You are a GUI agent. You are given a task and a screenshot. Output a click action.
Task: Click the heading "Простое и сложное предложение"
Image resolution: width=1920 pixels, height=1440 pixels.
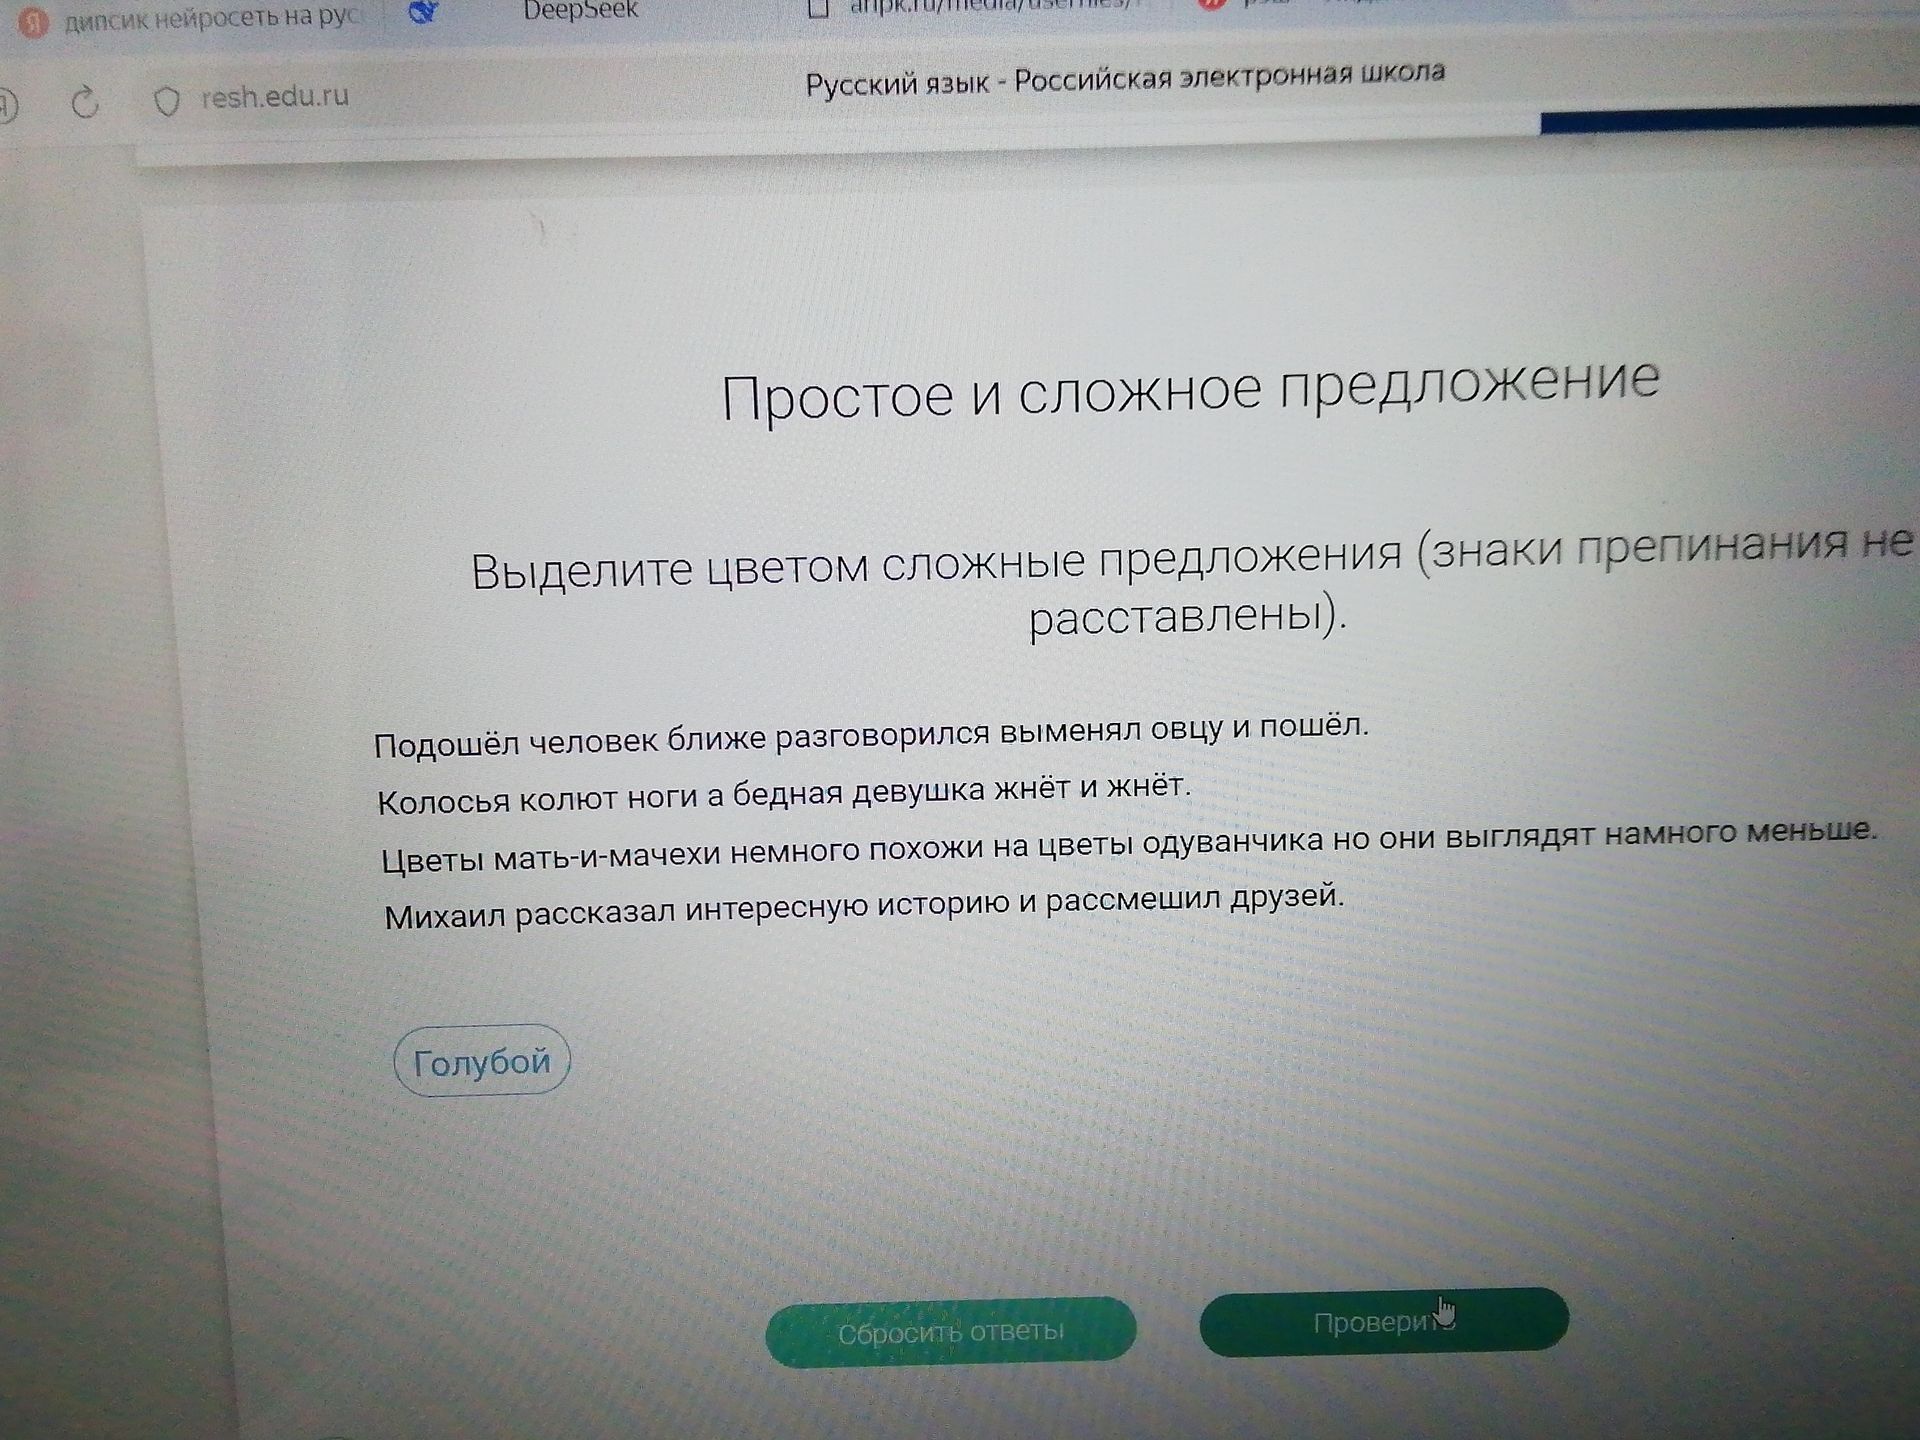[x=1191, y=389]
